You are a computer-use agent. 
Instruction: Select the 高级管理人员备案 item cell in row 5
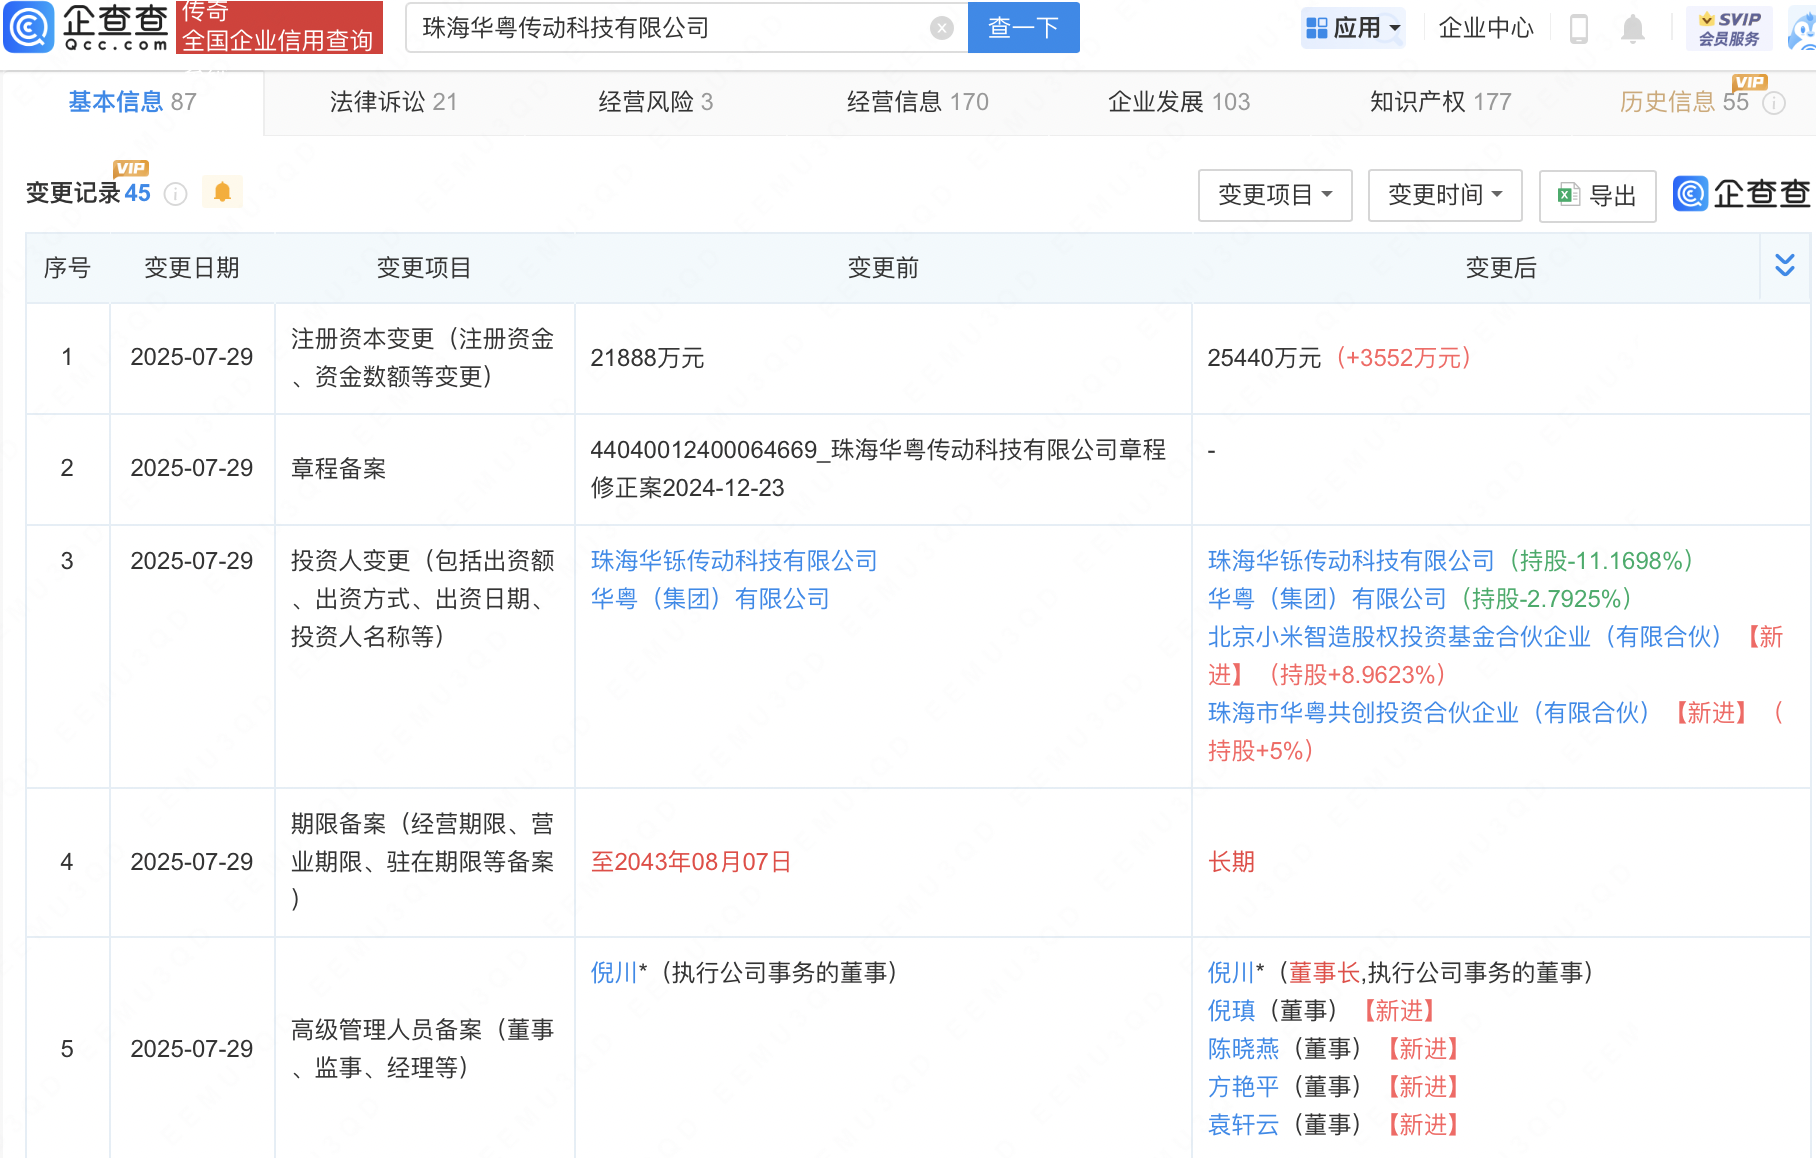(x=424, y=1049)
